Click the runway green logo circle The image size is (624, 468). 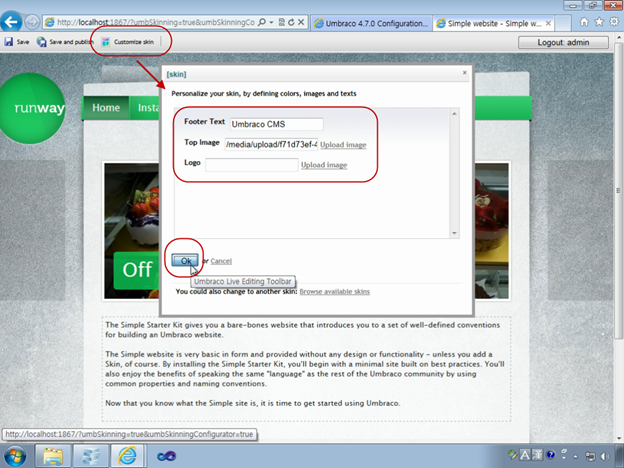[x=33, y=108]
